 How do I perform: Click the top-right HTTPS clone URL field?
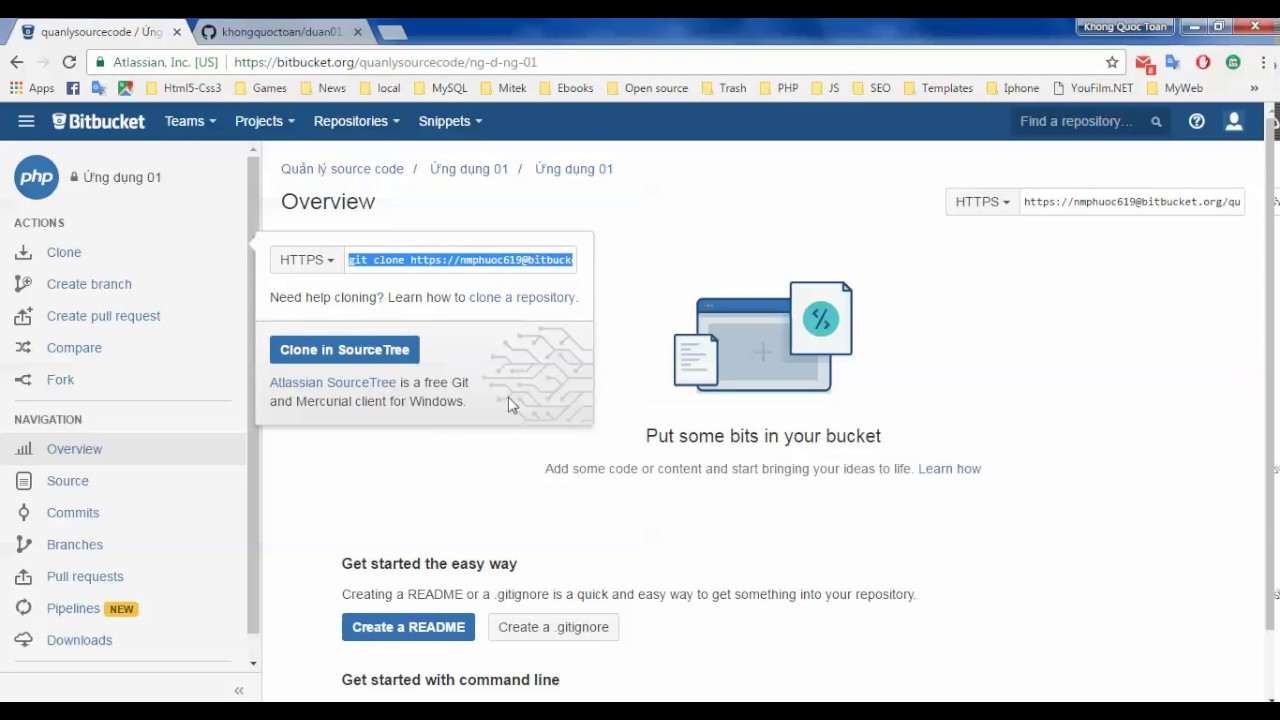pos(1132,202)
